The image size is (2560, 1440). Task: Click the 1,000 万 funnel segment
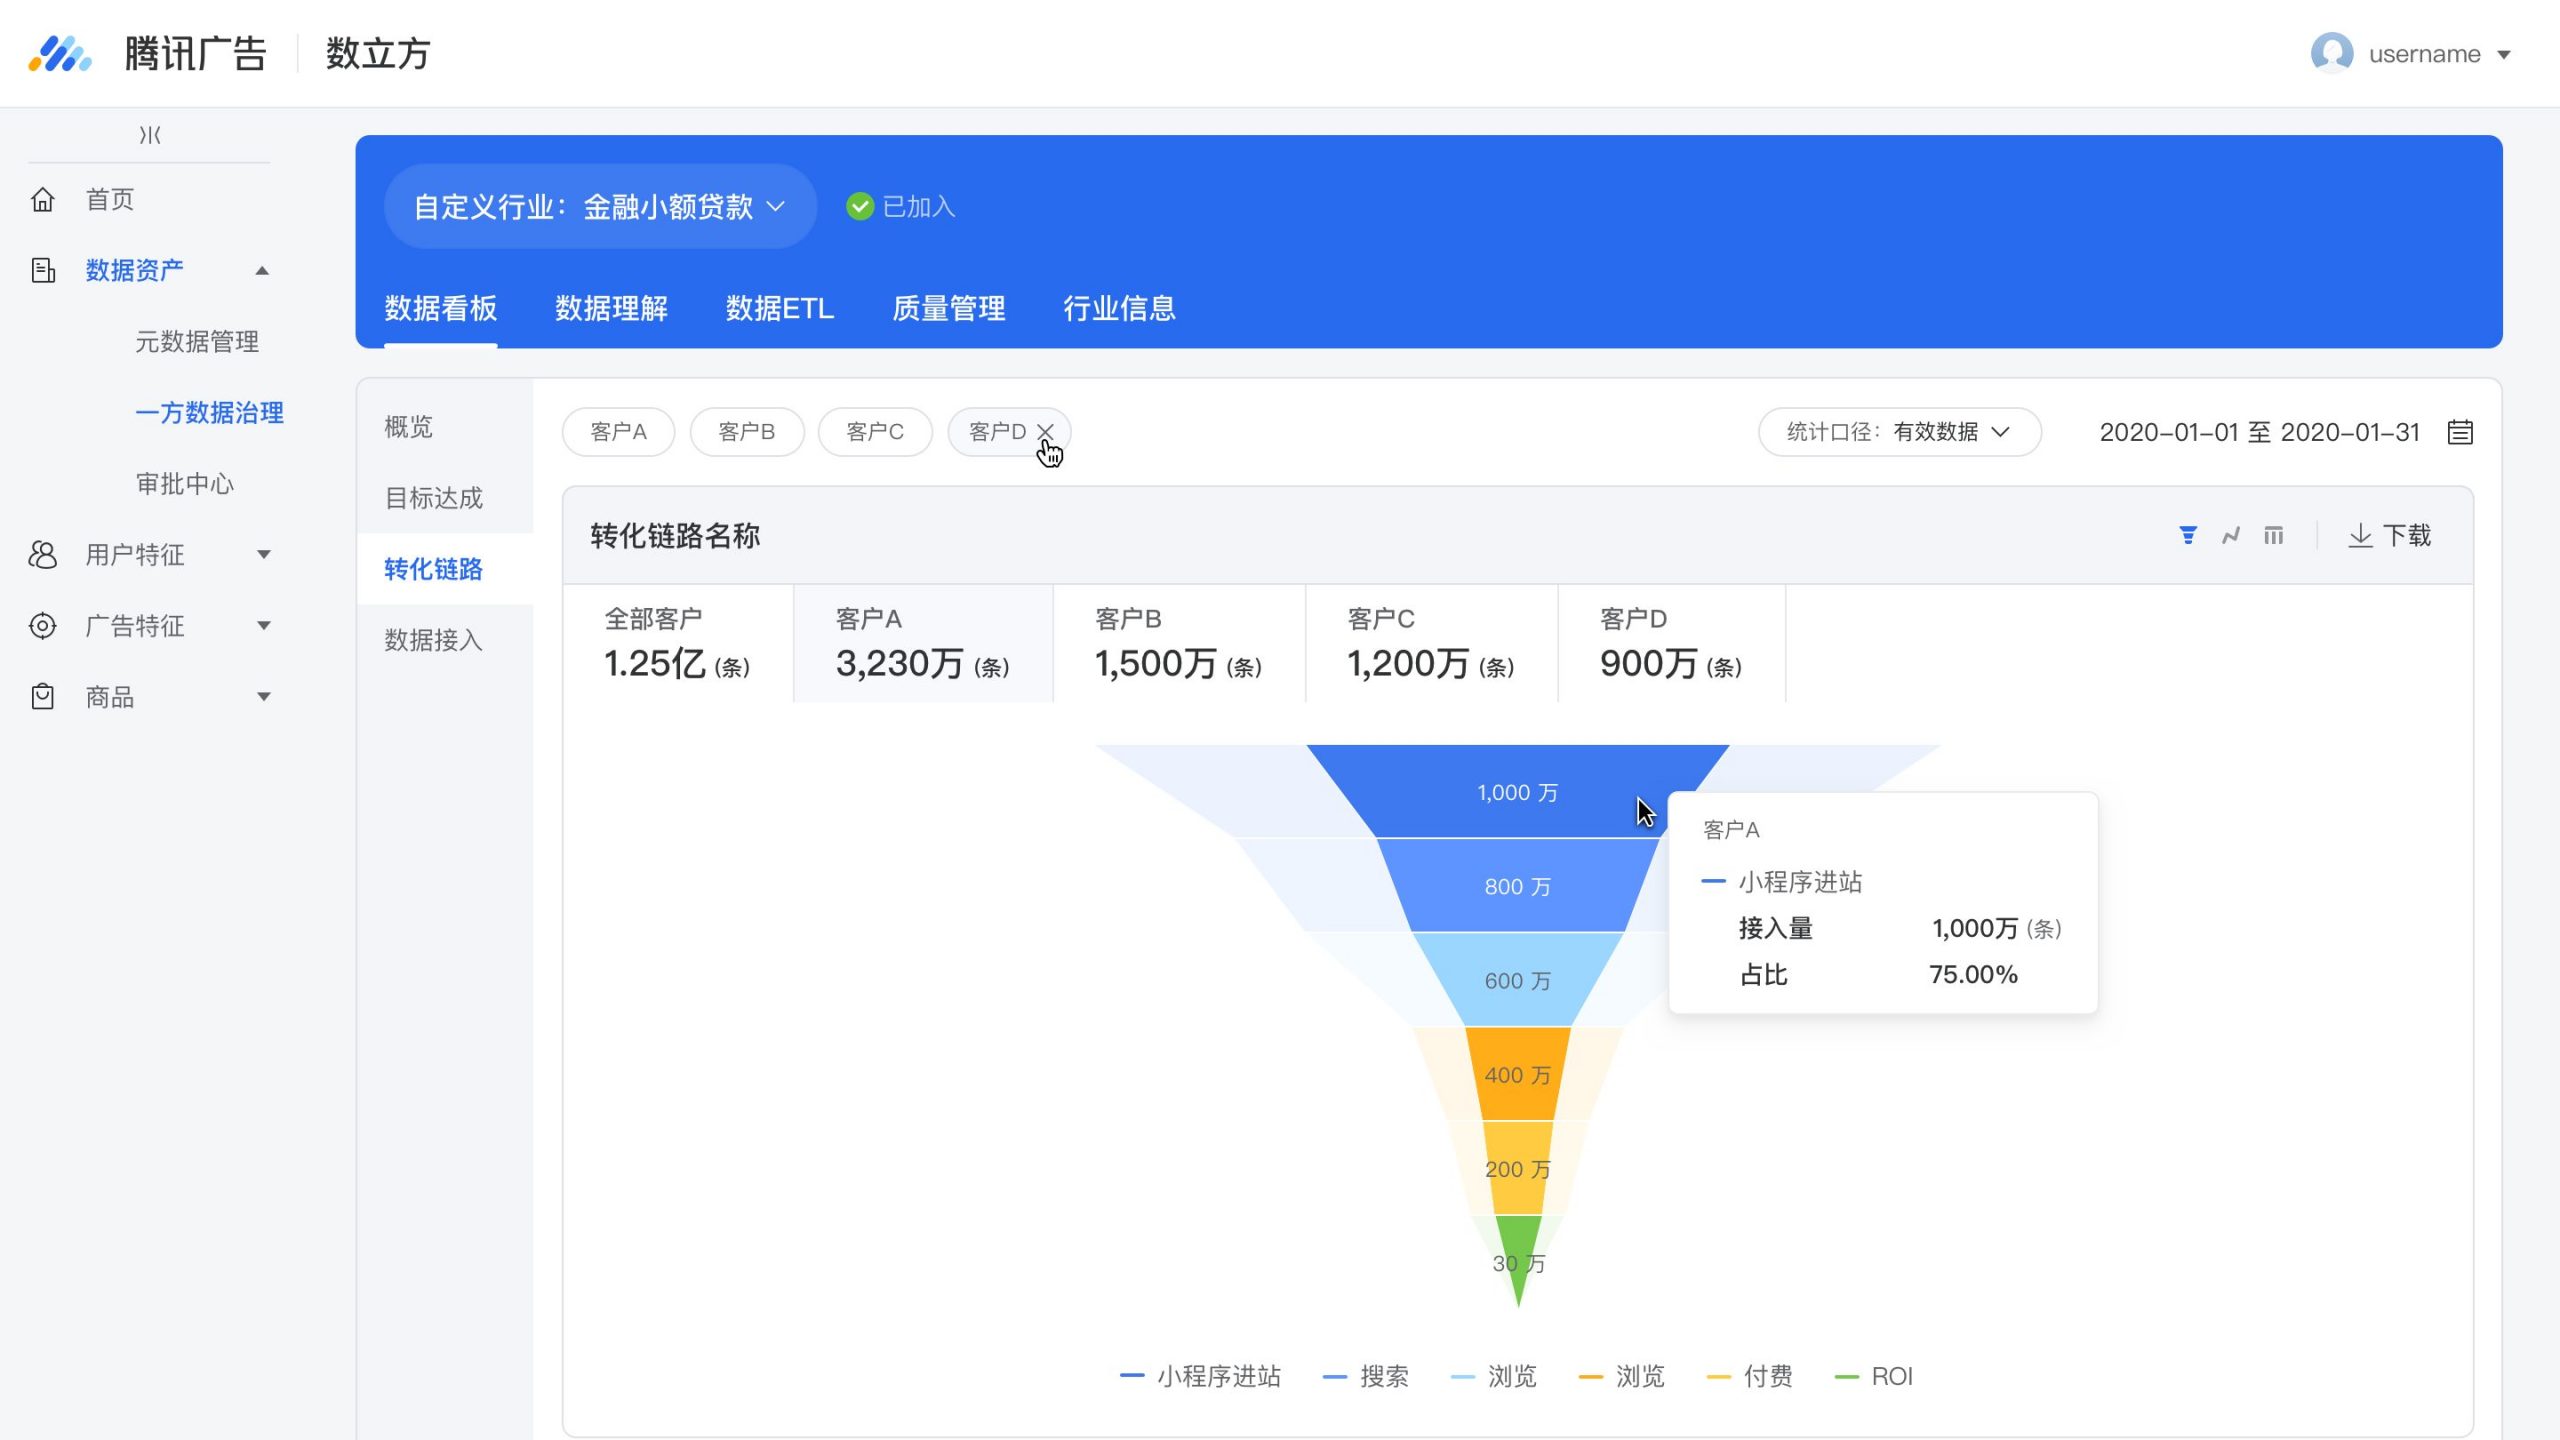[1517, 792]
